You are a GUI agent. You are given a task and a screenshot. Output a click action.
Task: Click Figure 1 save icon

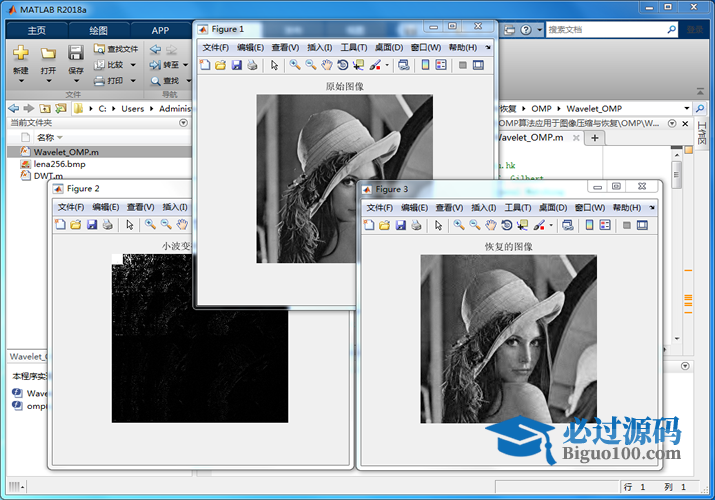[x=236, y=65]
